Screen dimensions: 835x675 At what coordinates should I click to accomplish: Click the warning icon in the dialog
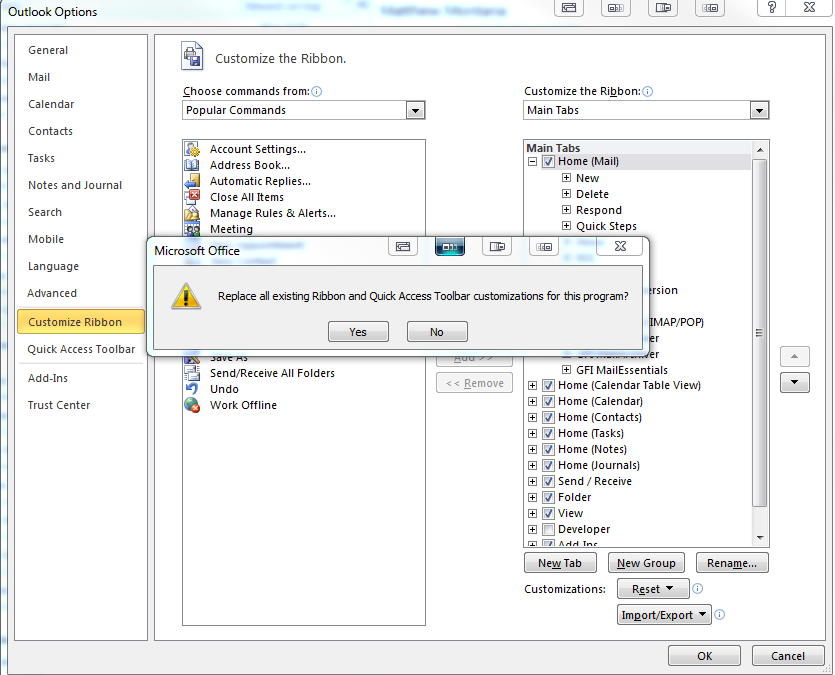tap(186, 297)
